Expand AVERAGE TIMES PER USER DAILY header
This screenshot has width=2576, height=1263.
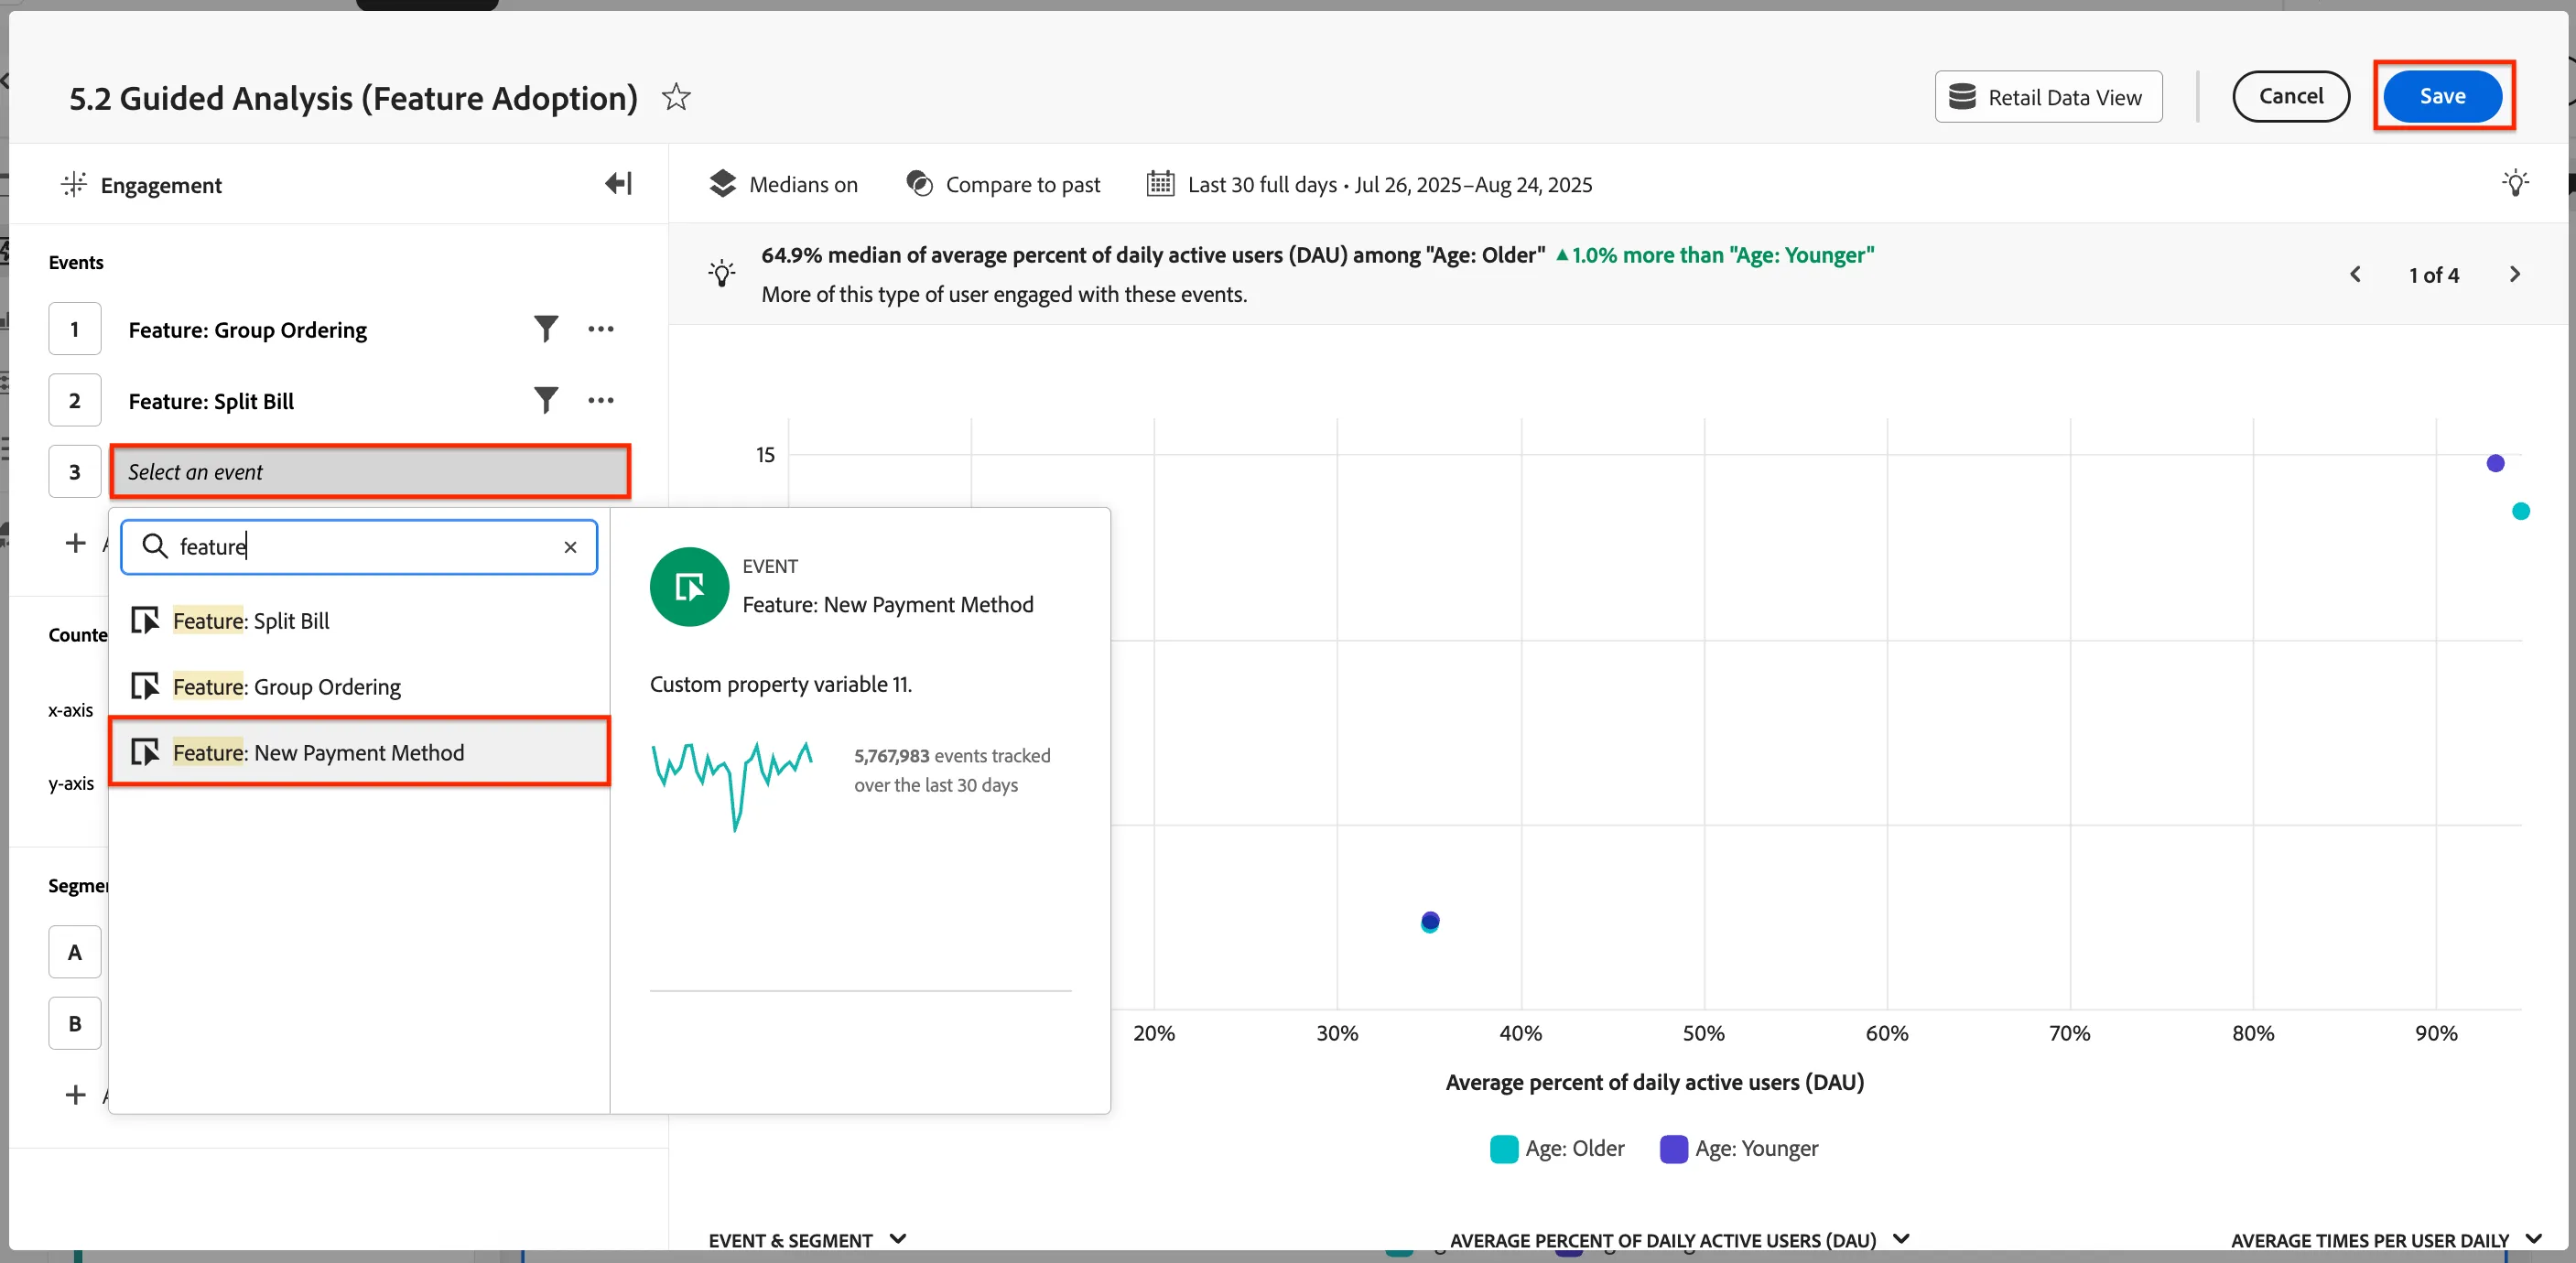click(x=2386, y=1240)
